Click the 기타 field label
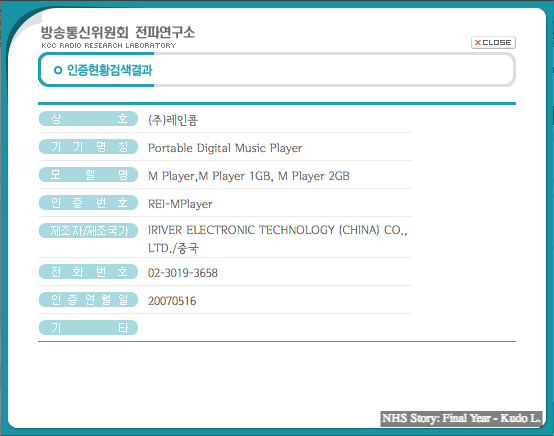The width and height of the screenshot is (554, 436). [88, 328]
